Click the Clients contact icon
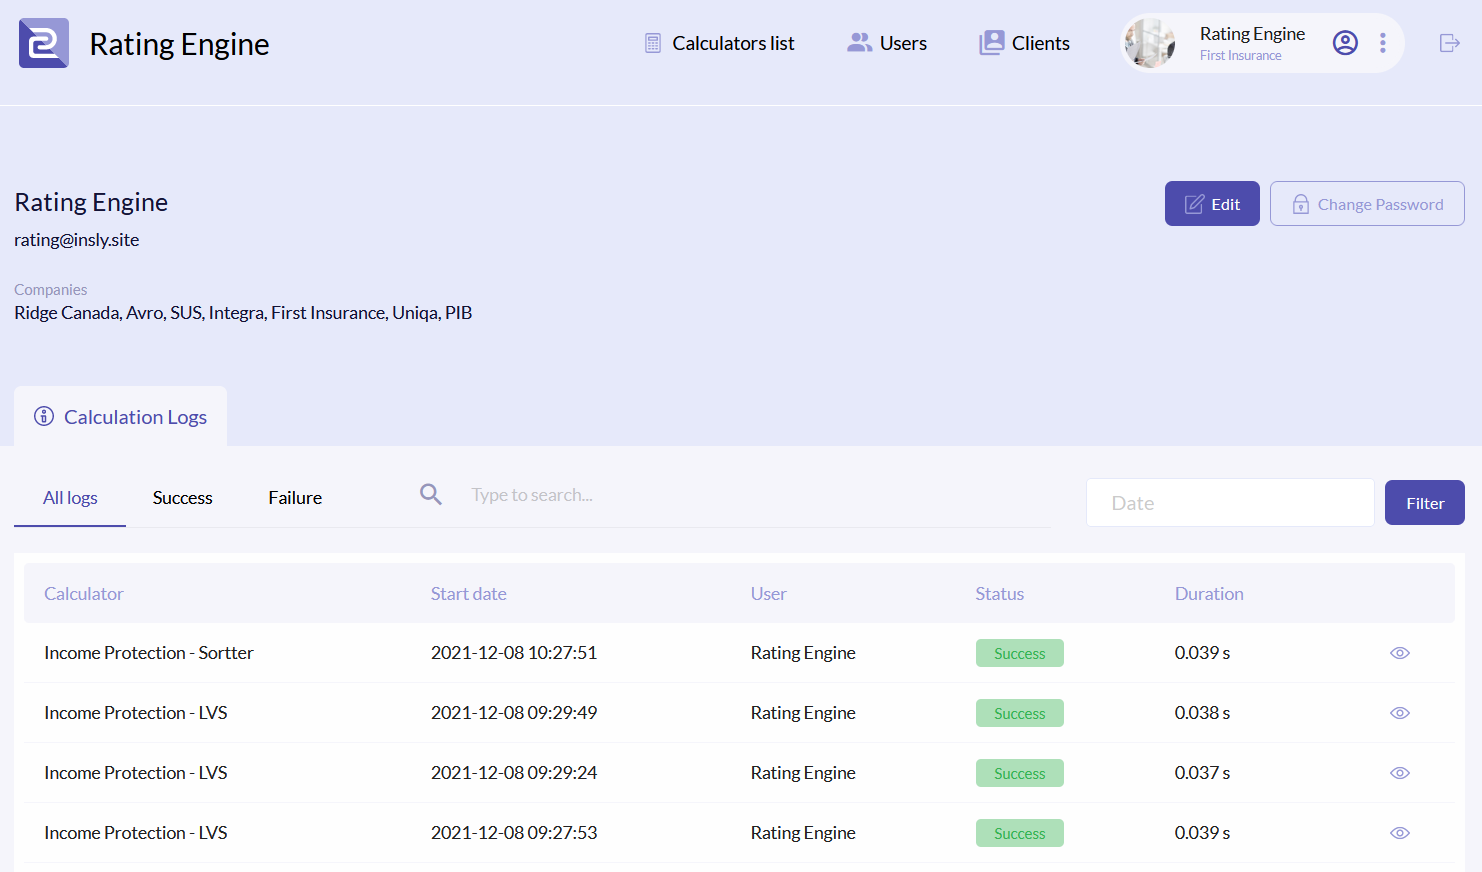 (991, 43)
